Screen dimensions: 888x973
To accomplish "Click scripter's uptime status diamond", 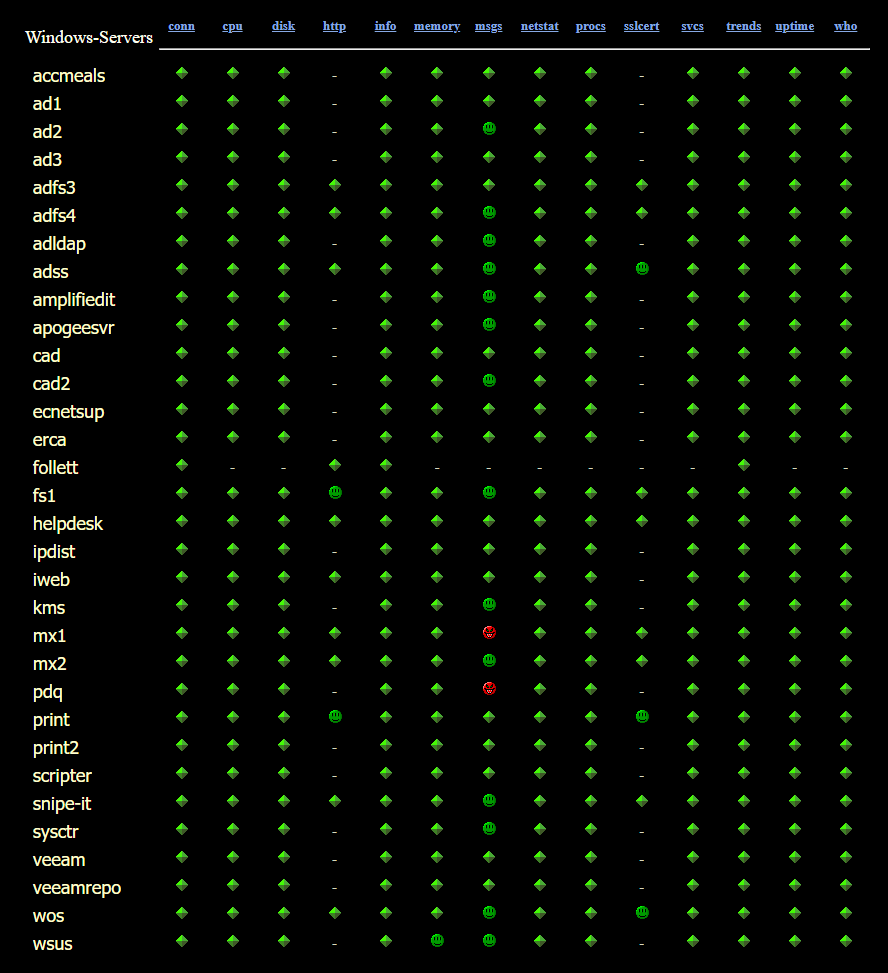I will (x=795, y=773).
